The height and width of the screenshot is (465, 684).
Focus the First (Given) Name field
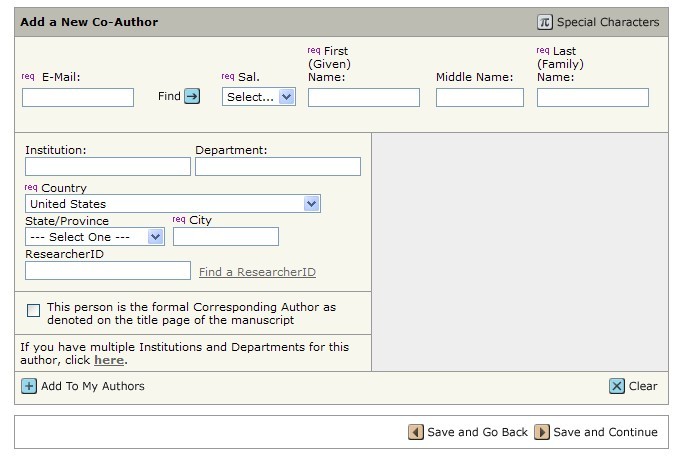coord(364,97)
